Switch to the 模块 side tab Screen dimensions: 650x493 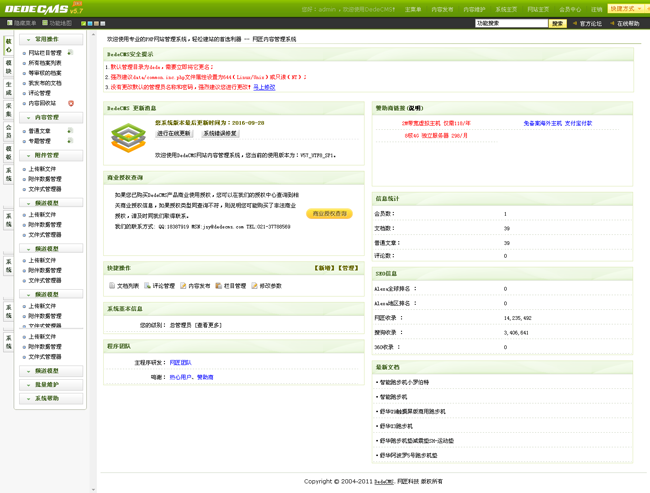click(9, 67)
